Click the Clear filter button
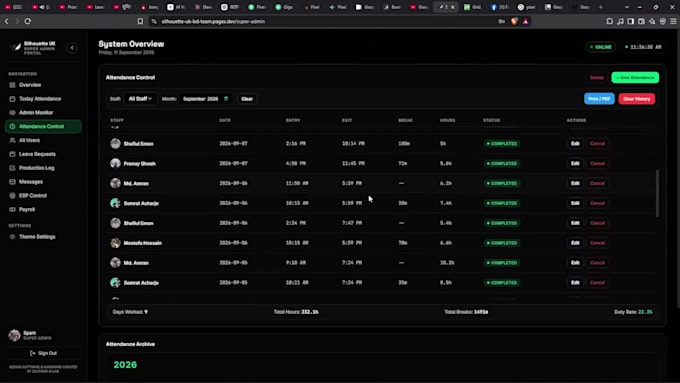Screen dimensions: 680x383 [x=247, y=99]
